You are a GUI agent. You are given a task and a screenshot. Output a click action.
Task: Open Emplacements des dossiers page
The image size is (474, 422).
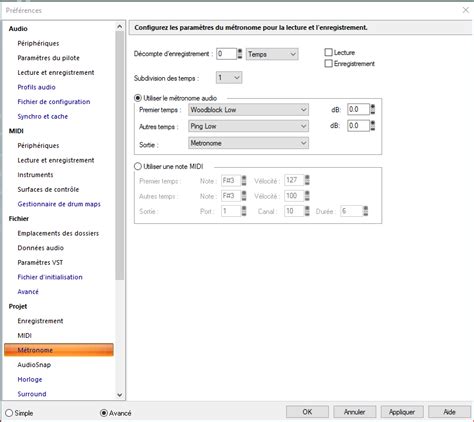[58, 233]
